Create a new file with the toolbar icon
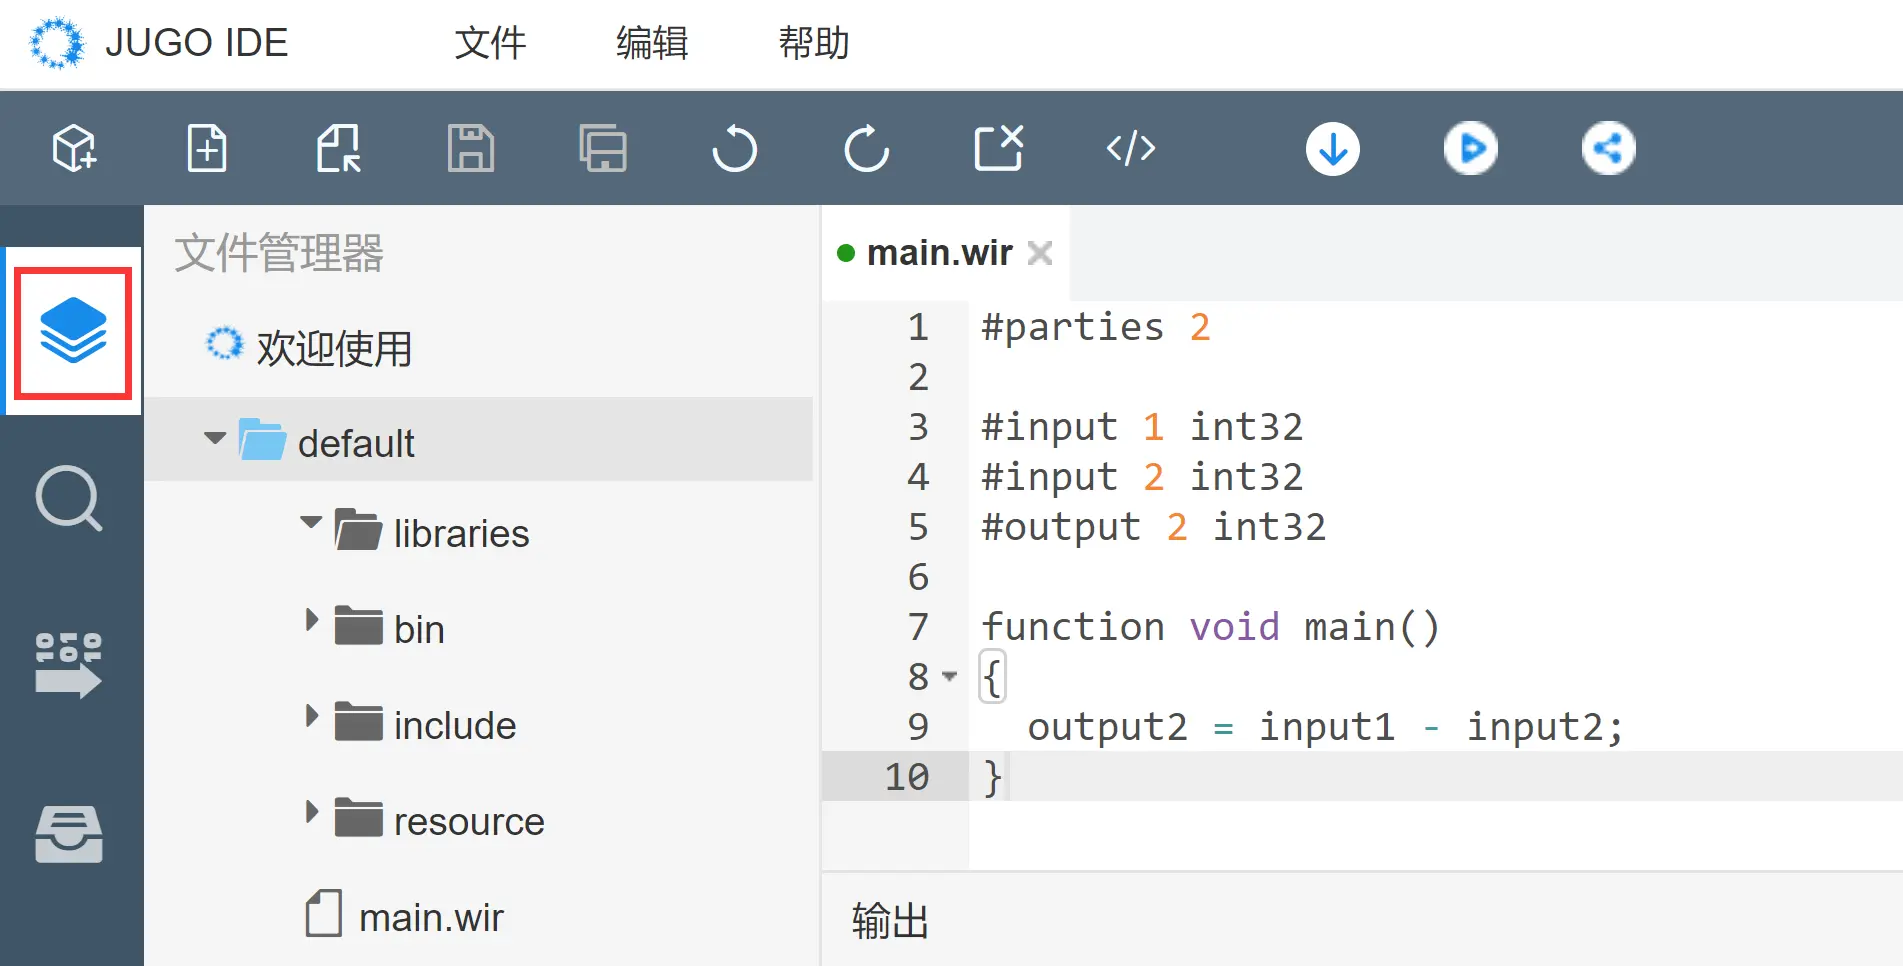Screen dimensions: 1903x966 click(207, 148)
